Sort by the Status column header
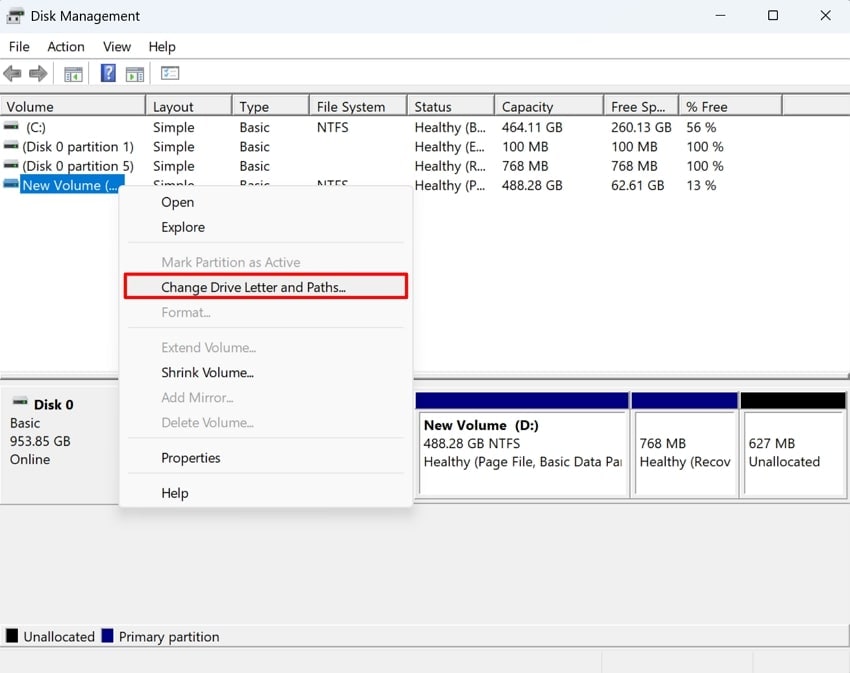This screenshot has width=850, height=673. (x=450, y=106)
